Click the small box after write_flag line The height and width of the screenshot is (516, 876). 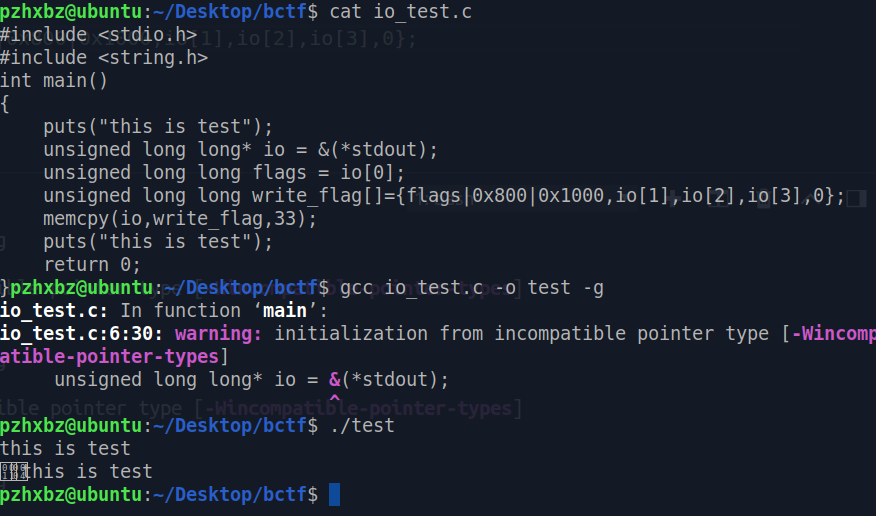coord(856,198)
